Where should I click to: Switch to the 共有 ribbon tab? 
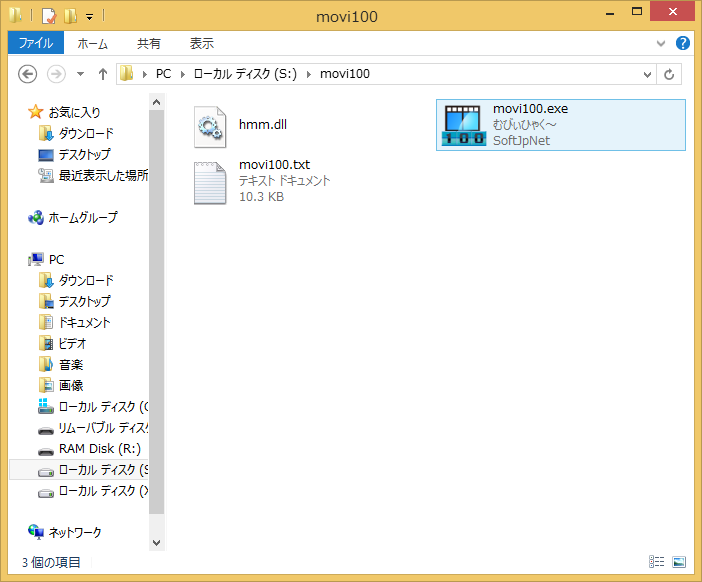149,43
